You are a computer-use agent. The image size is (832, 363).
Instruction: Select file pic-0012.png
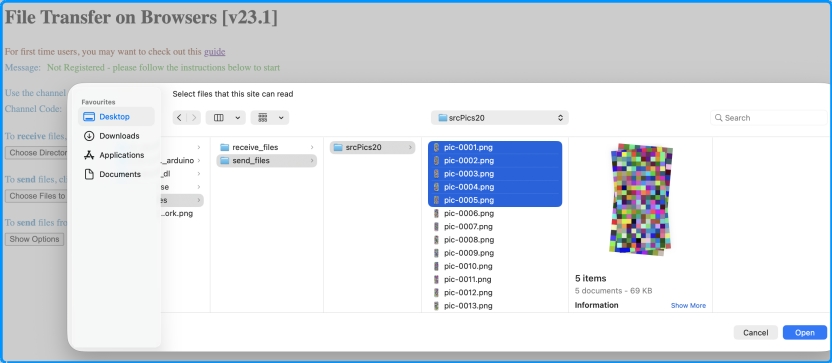[495, 292]
